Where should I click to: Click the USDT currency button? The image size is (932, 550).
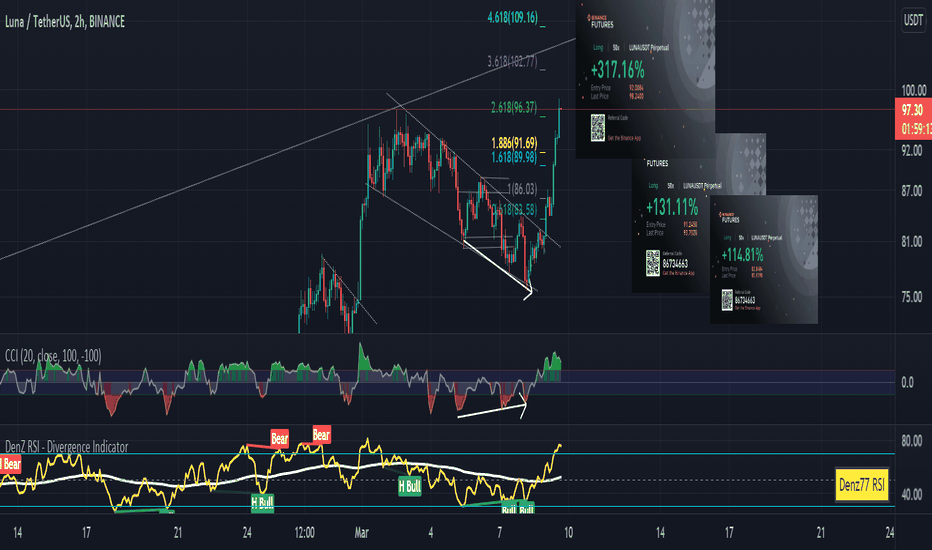pyautogui.click(x=913, y=21)
